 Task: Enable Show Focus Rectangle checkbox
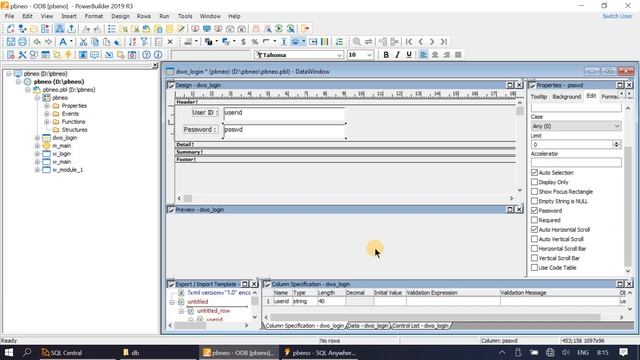(x=534, y=191)
